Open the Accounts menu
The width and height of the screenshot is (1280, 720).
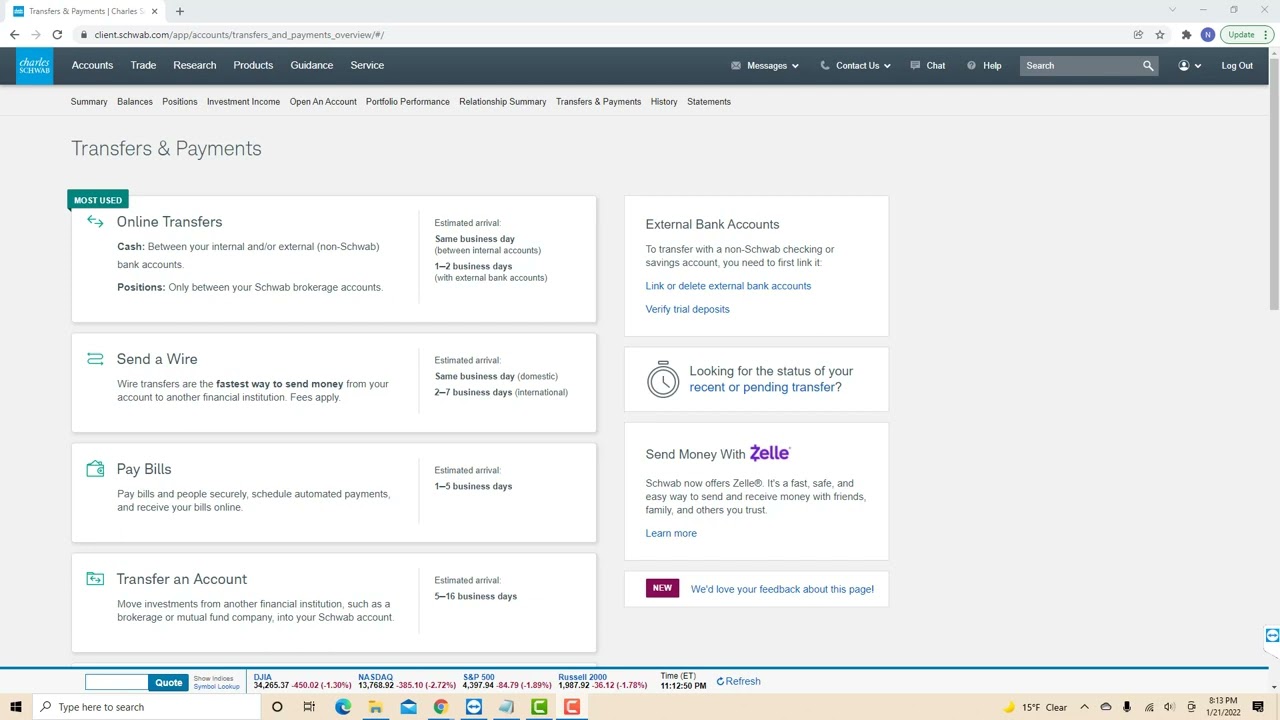[x=92, y=65]
